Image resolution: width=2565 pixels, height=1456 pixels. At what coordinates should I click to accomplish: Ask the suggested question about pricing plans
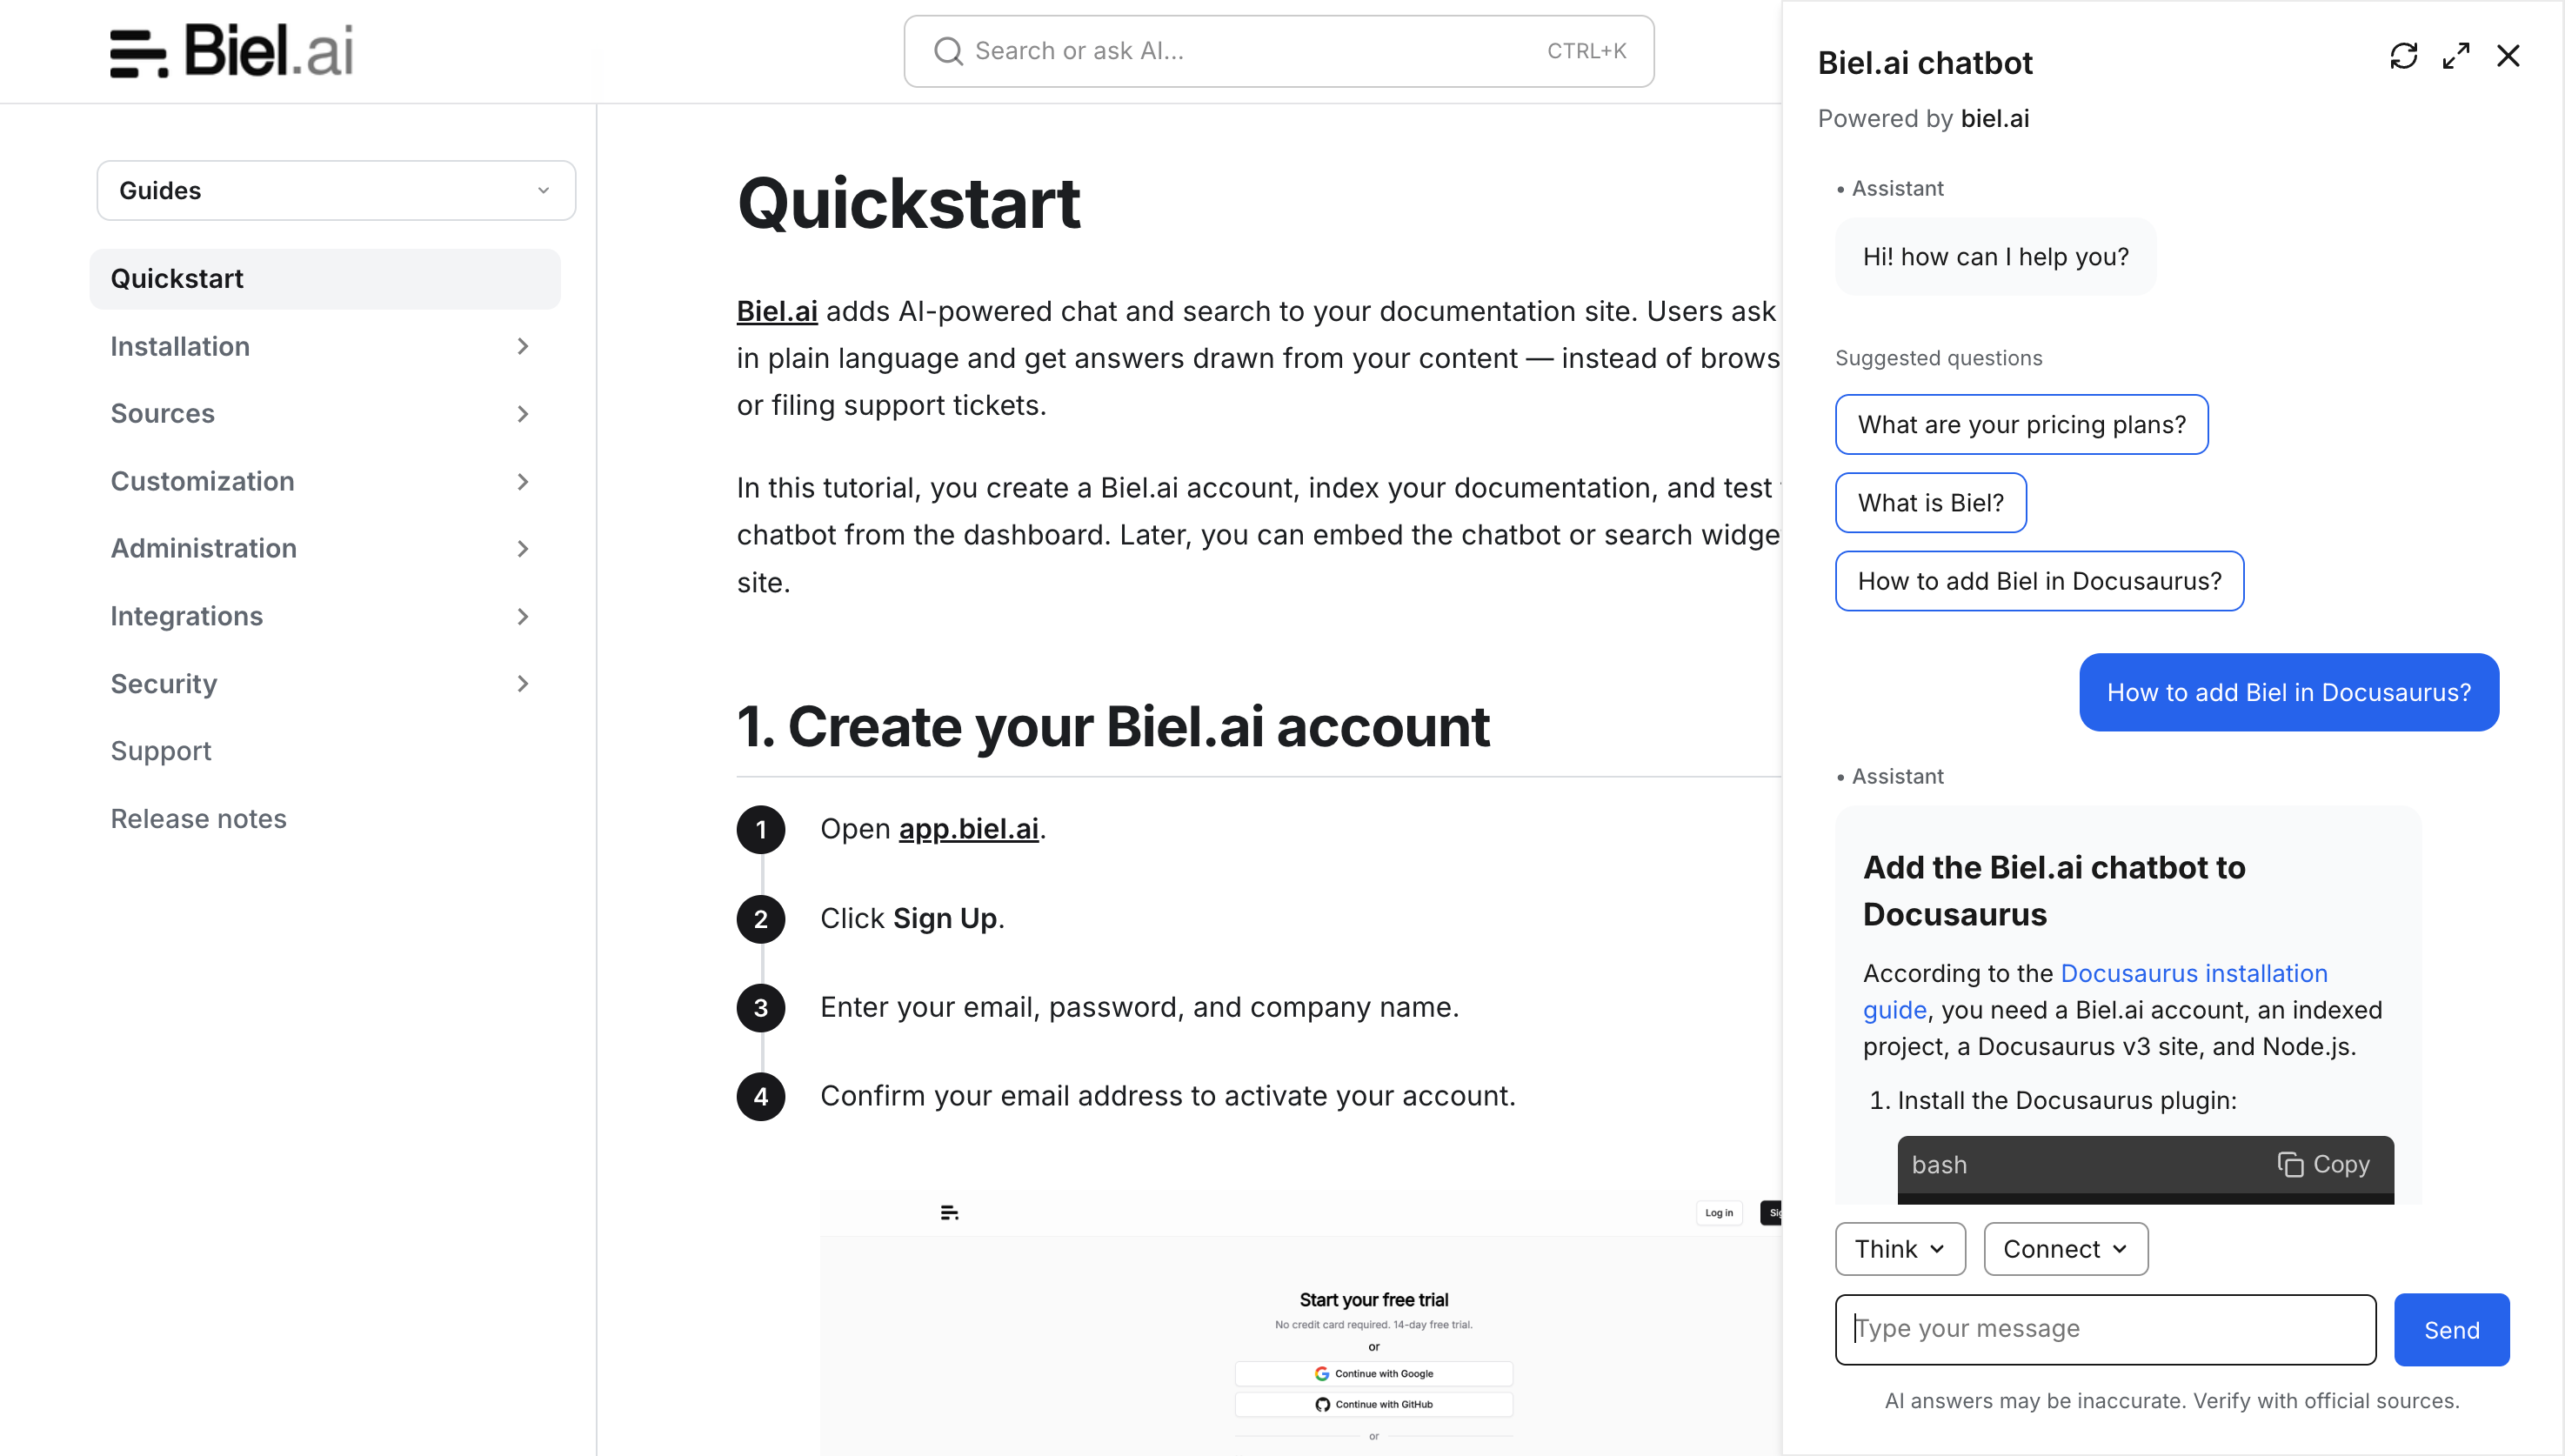tap(2021, 425)
